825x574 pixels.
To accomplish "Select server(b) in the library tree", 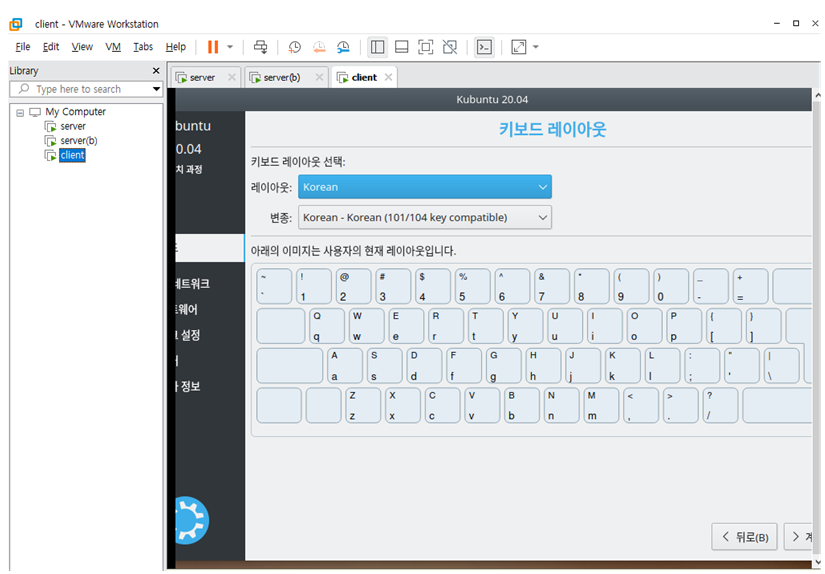I will [x=79, y=140].
